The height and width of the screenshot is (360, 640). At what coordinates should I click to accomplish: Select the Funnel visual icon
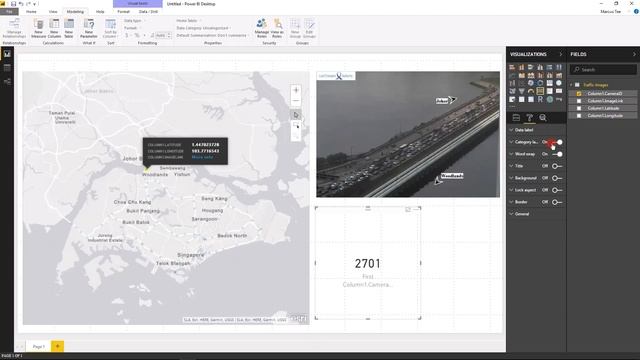pyautogui.click(x=521, y=91)
